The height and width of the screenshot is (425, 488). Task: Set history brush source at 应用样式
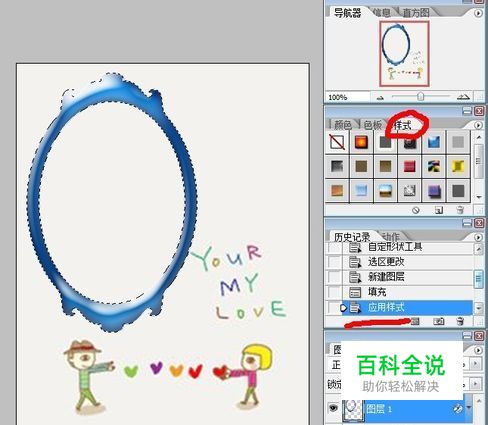pyautogui.click(x=334, y=307)
